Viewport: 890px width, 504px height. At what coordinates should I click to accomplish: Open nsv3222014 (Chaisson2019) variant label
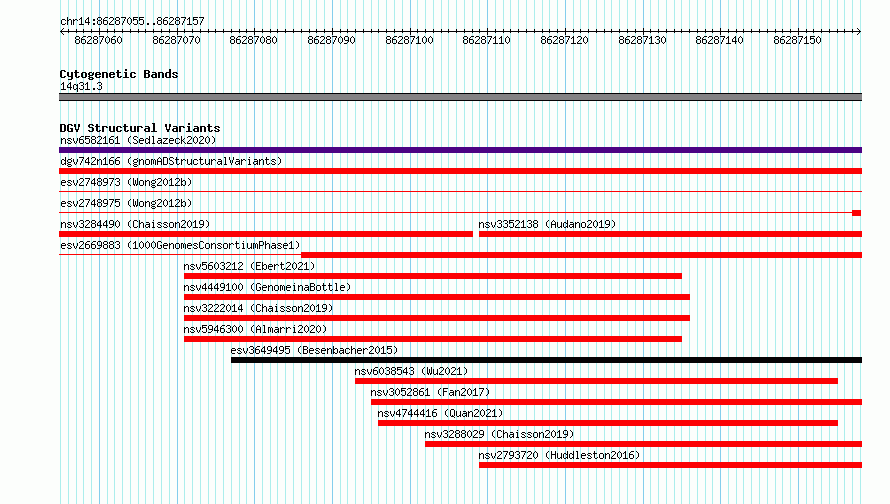pyautogui.click(x=258, y=308)
